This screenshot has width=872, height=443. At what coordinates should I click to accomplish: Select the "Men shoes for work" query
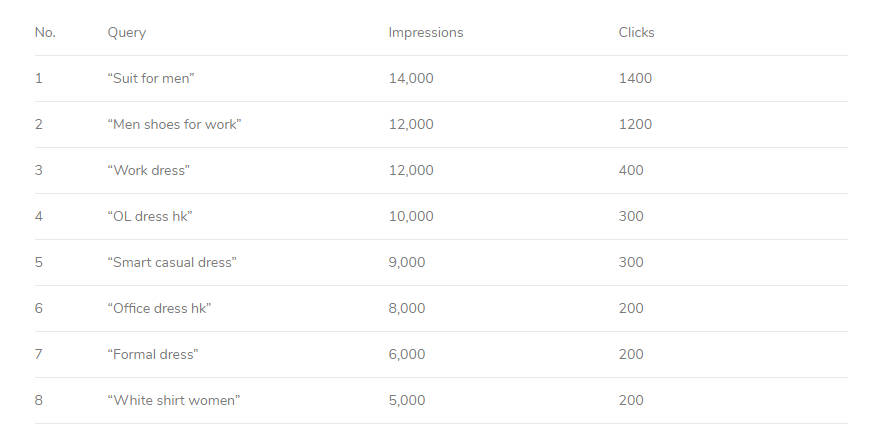click(174, 125)
